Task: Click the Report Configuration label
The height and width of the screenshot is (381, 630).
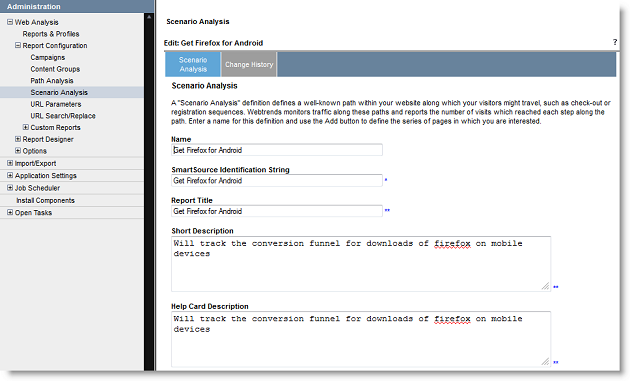Action: 55,45
